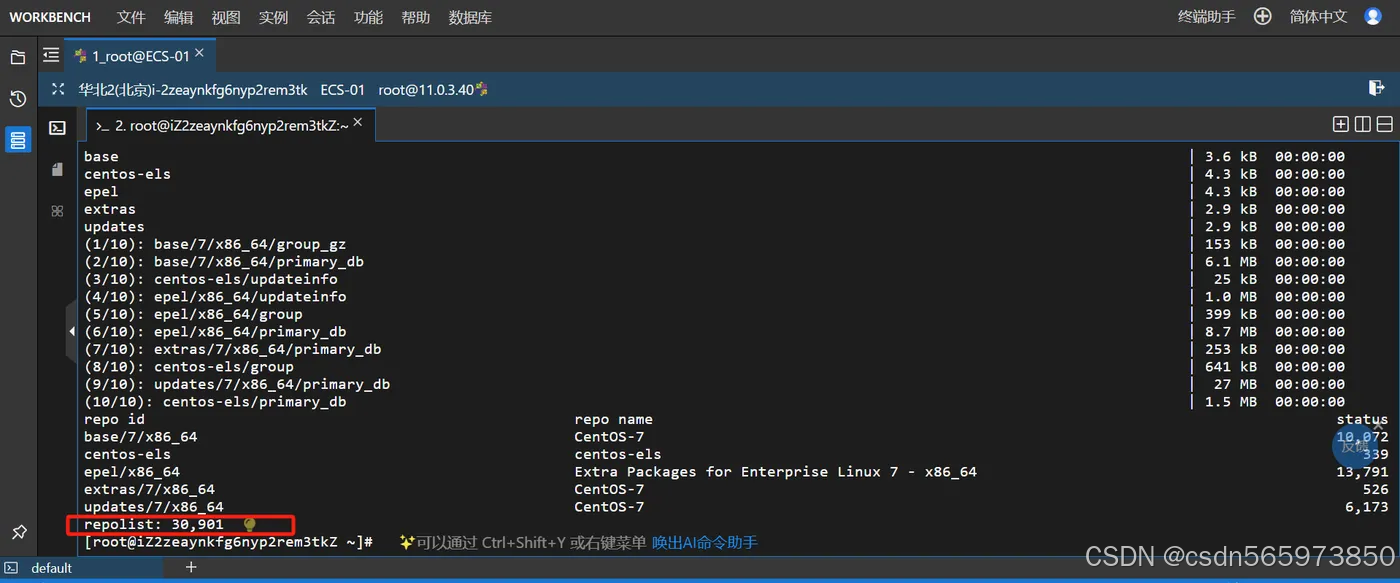Open the 简体中文 language dropdown
Screen dimensions: 1400x583
1319,17
